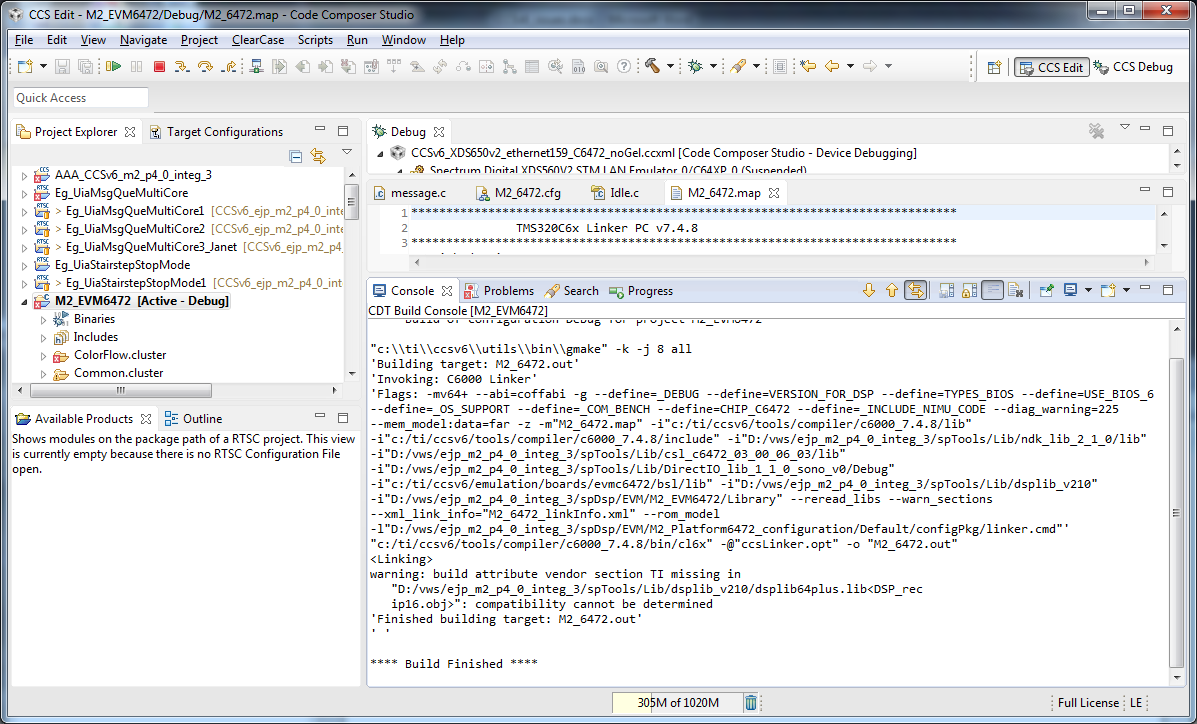Minimize the Project Explorer panel
This screenshot has height=724, width=1197.
click(x=320, y=130)
